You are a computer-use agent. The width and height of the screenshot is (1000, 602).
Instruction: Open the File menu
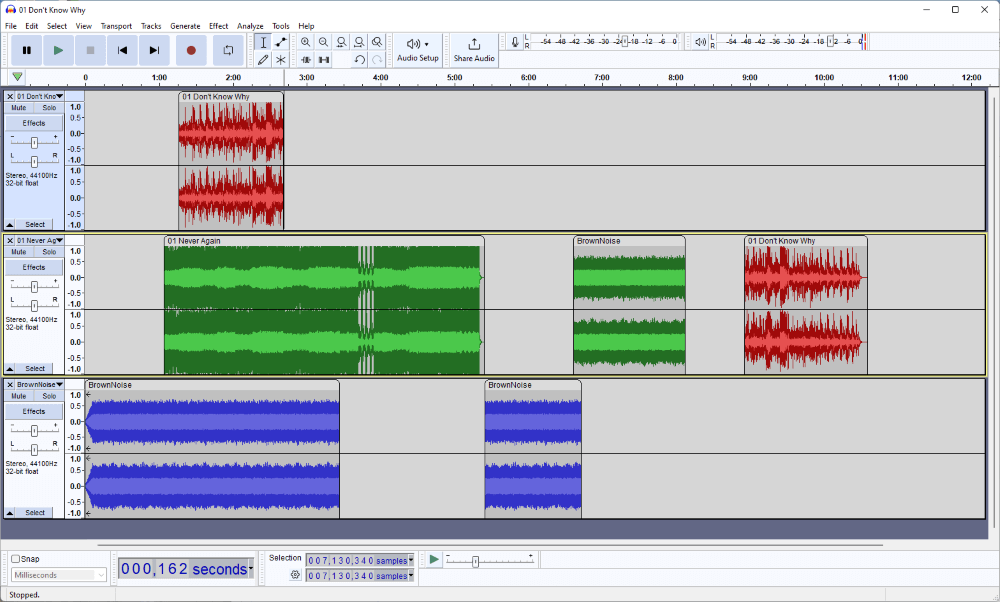(11, 26)
